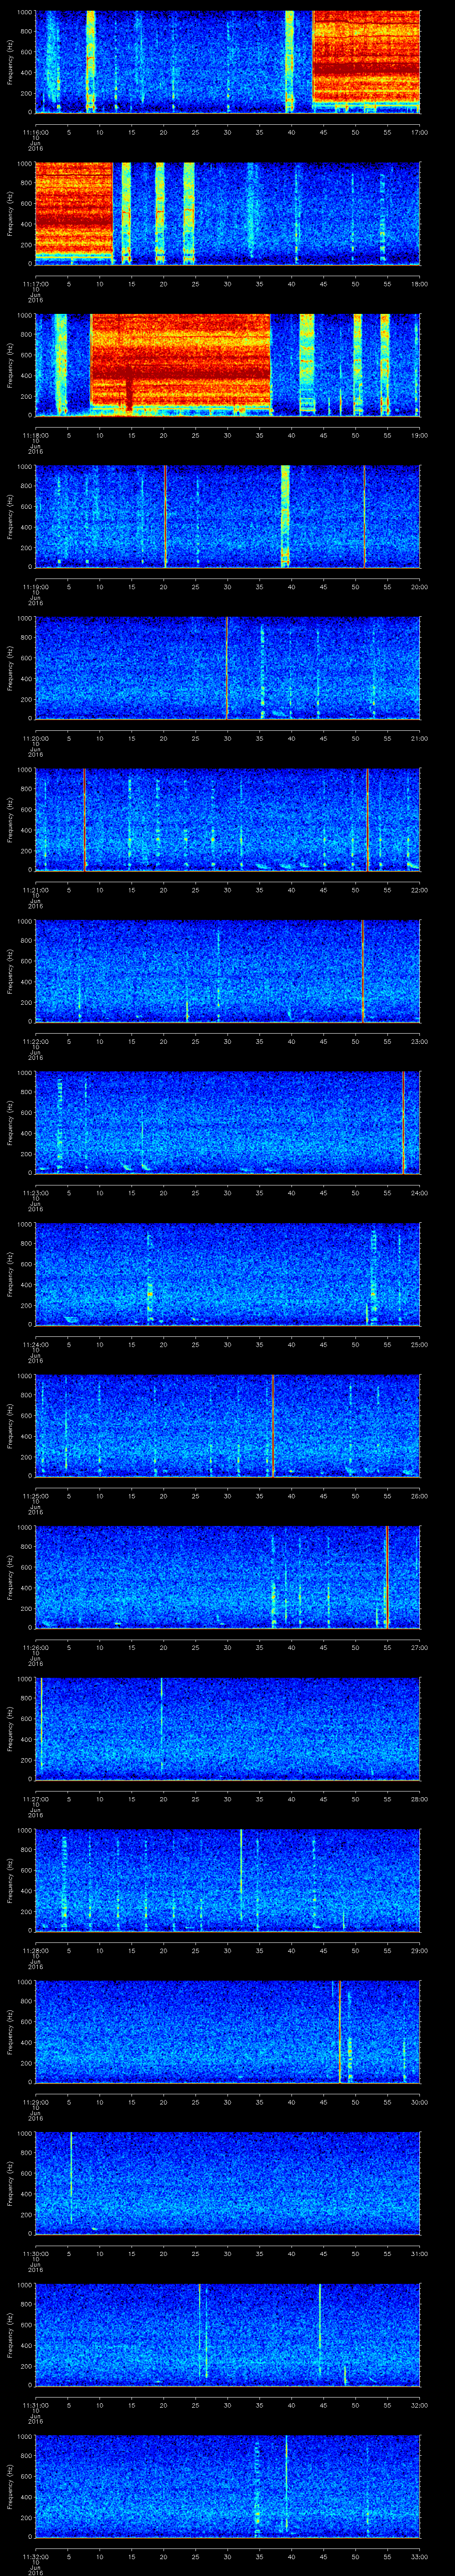Viewport: 455px width, 2576px height.
Task: Click the "11:26:00" start time label
Action: point(35,1647)
